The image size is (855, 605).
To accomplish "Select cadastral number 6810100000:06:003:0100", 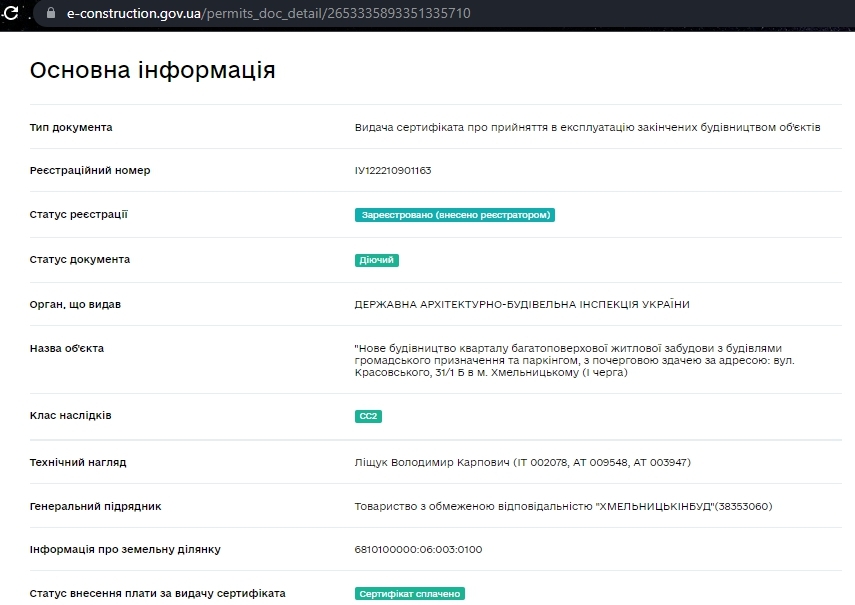I will pos(418,549).
